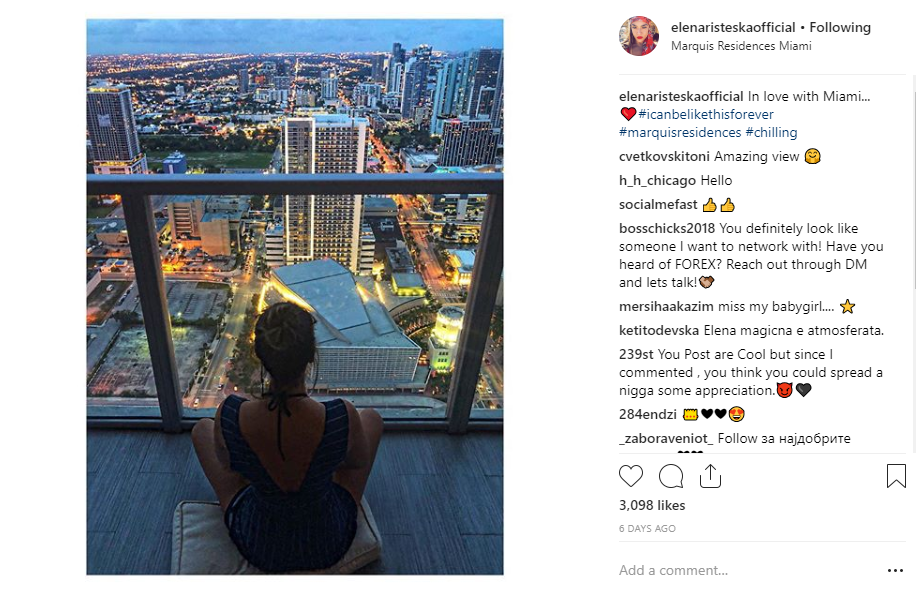Visit bosschicks2018 commenter profile
This screenshot has width=916, height=589.
tap(667, 228)
